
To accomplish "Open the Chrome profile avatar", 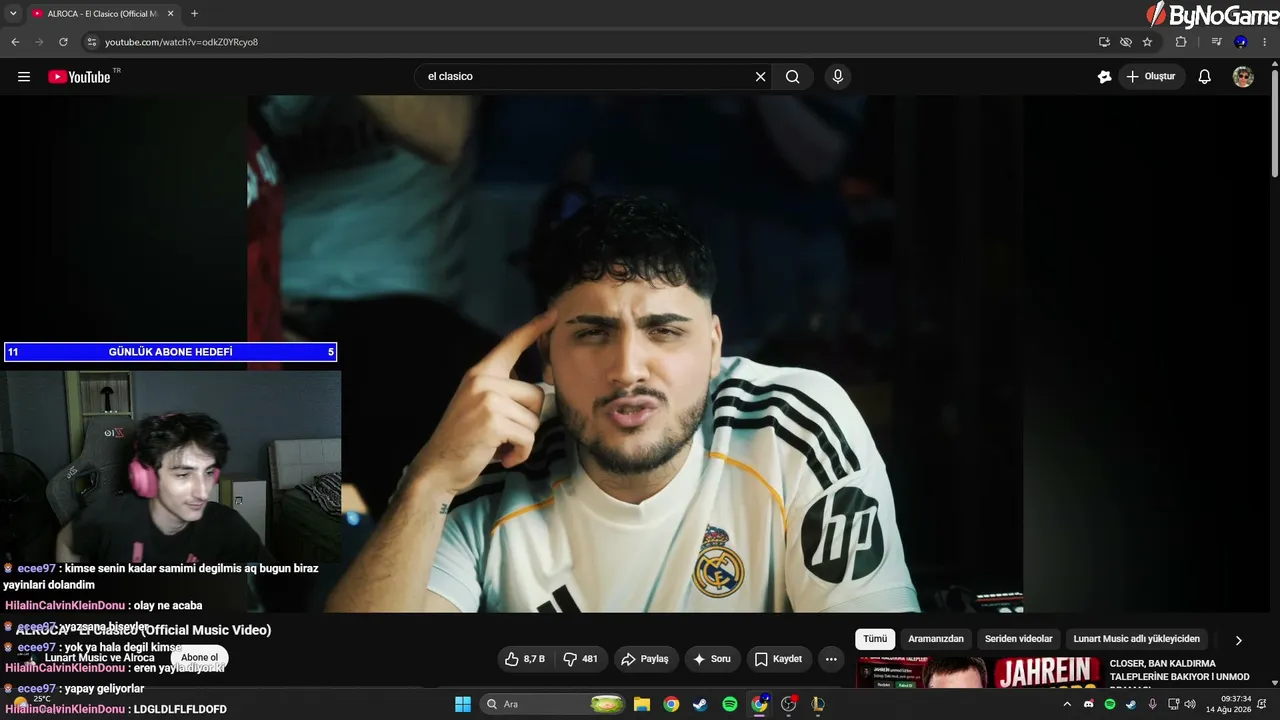I will tap(1241, 42).
